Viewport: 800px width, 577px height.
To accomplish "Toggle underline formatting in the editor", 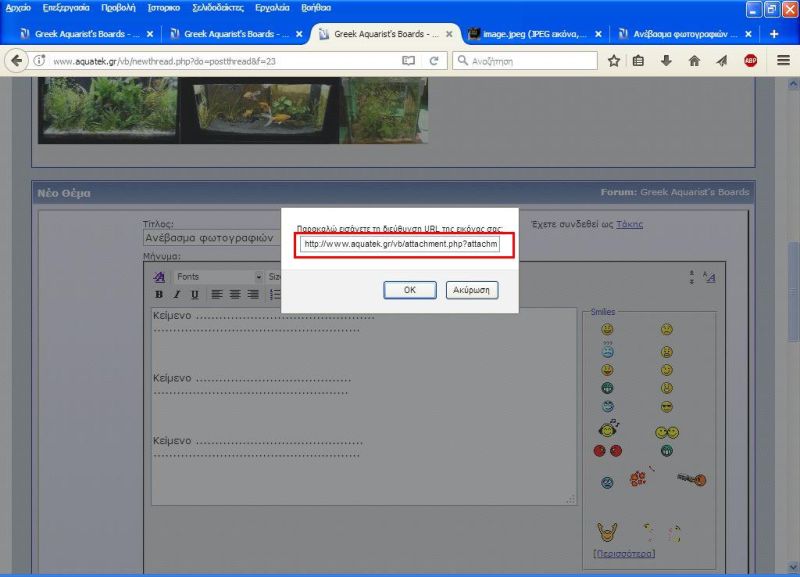I will pyautogui.click(x=194, y=295).
